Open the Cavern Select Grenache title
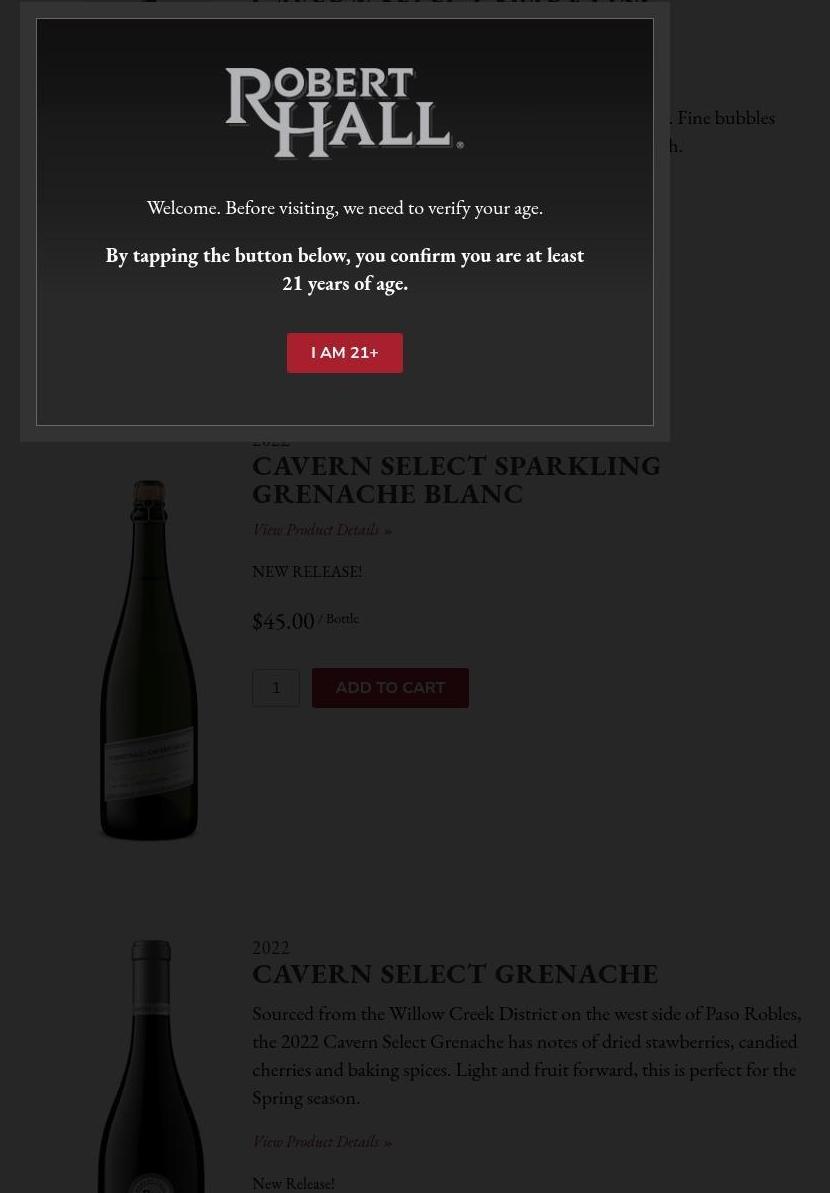 pos(455,975)
